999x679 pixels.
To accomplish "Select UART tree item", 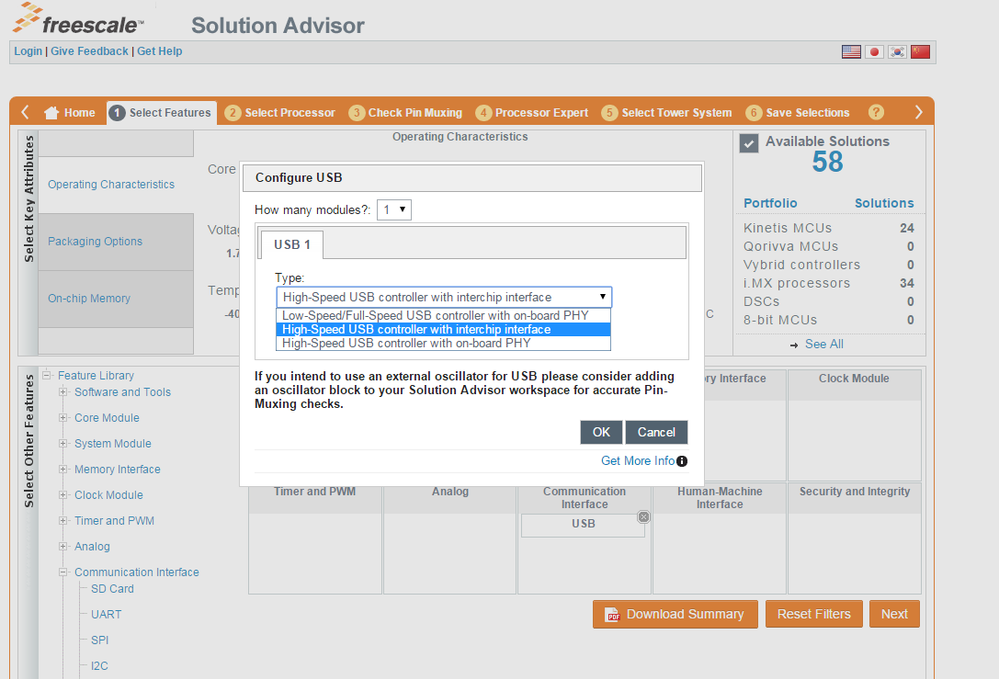I will pyautogui.click(x=106, y=615).
